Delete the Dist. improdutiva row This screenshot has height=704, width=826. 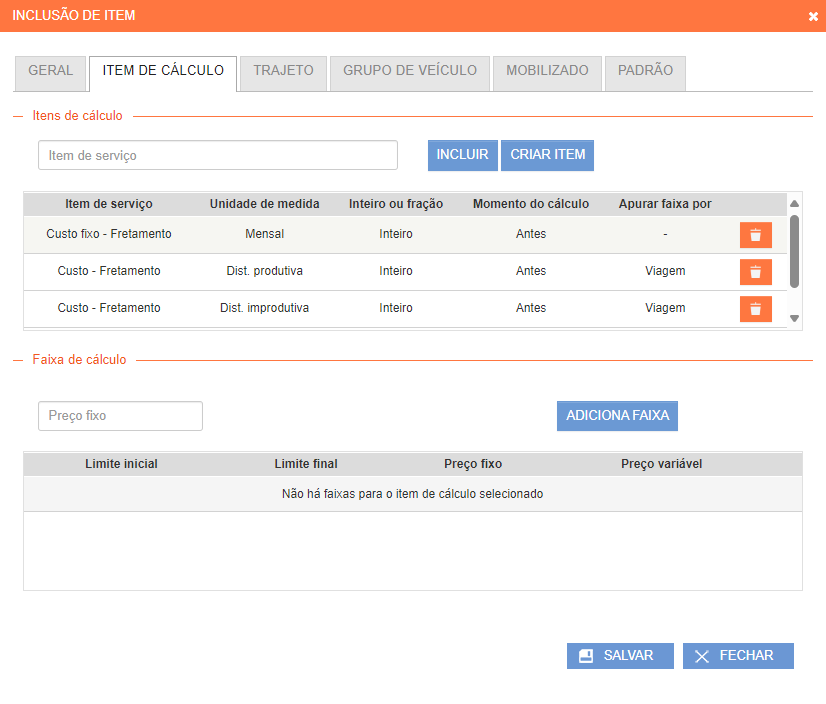pos(755,309)
